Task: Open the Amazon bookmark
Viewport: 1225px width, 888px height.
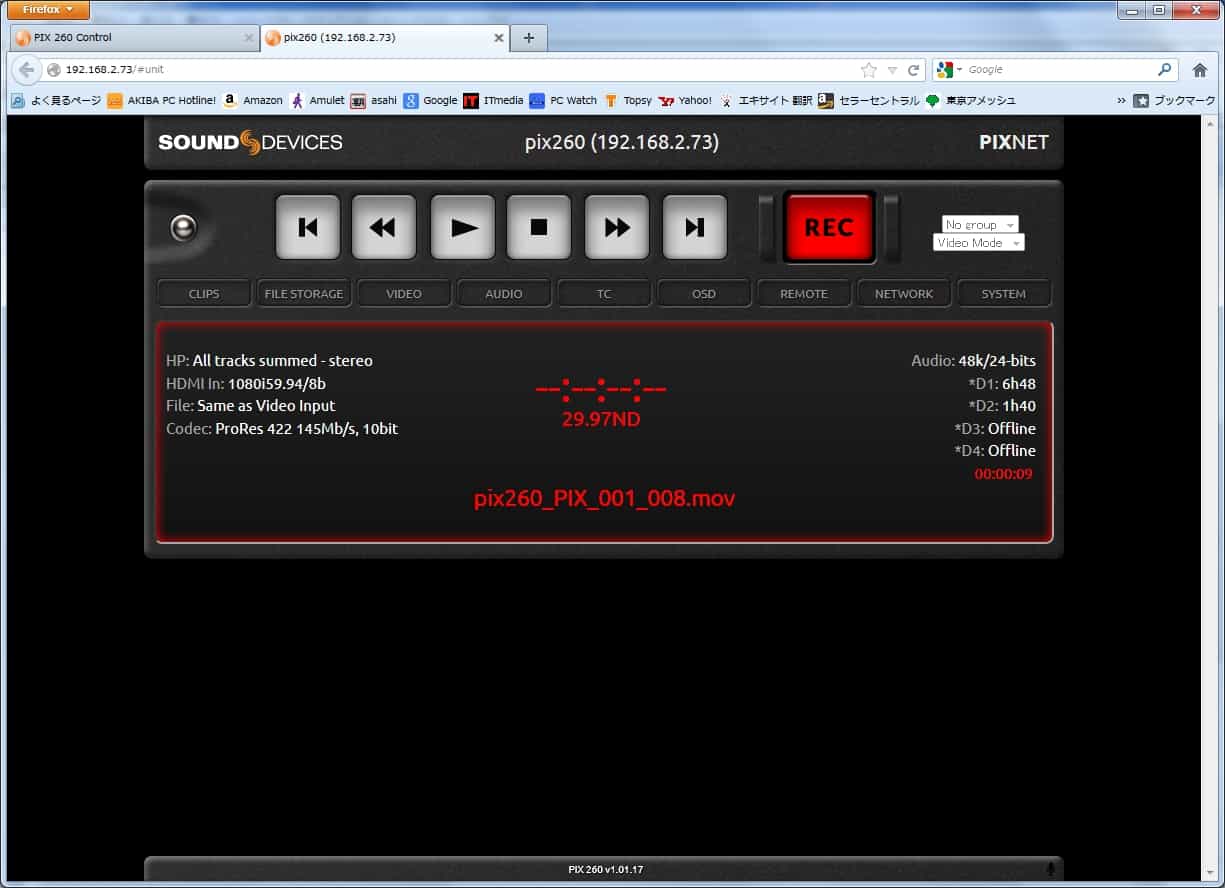Action: 253,100
